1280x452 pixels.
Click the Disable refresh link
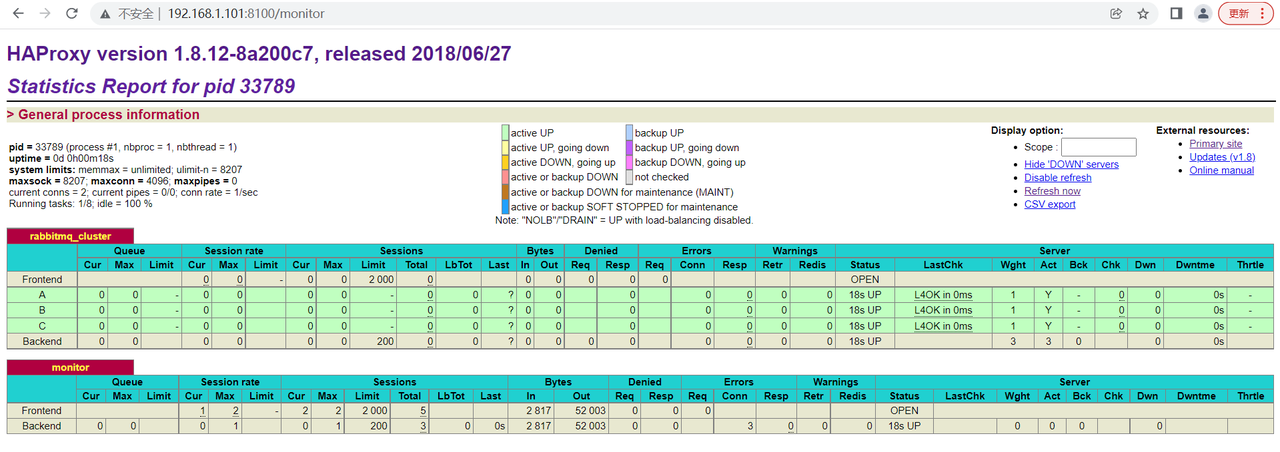1057,178
